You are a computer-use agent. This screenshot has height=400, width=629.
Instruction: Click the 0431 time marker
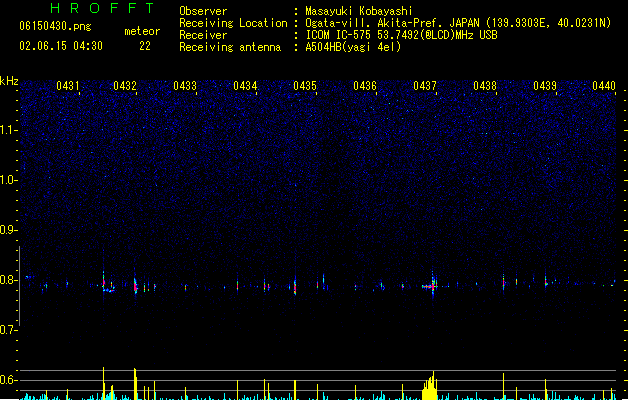[x=67, y=86]
